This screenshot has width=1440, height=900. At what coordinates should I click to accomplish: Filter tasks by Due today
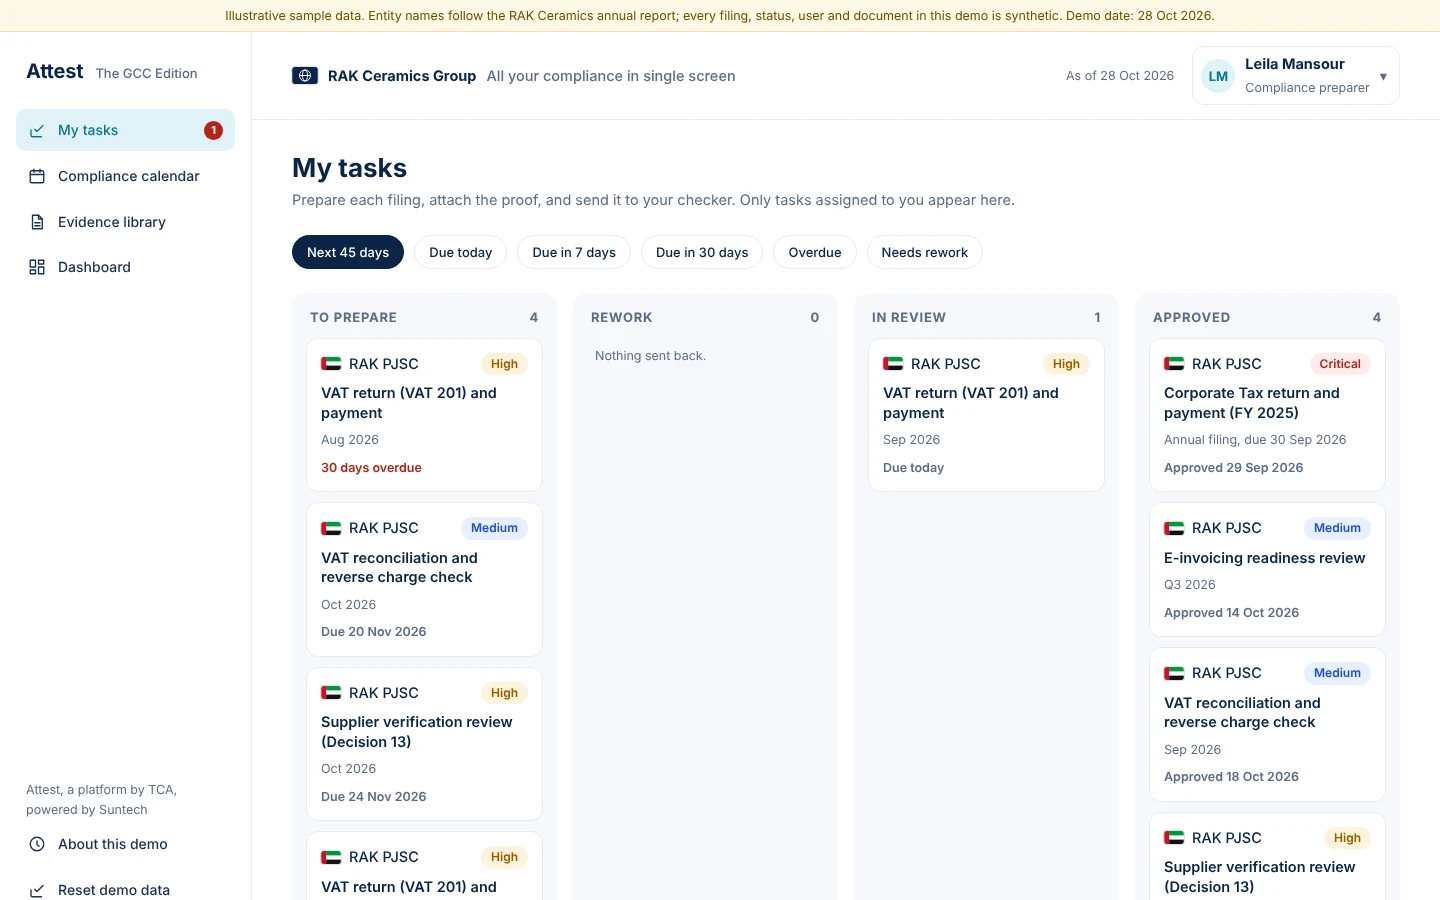tap(461, 252)
